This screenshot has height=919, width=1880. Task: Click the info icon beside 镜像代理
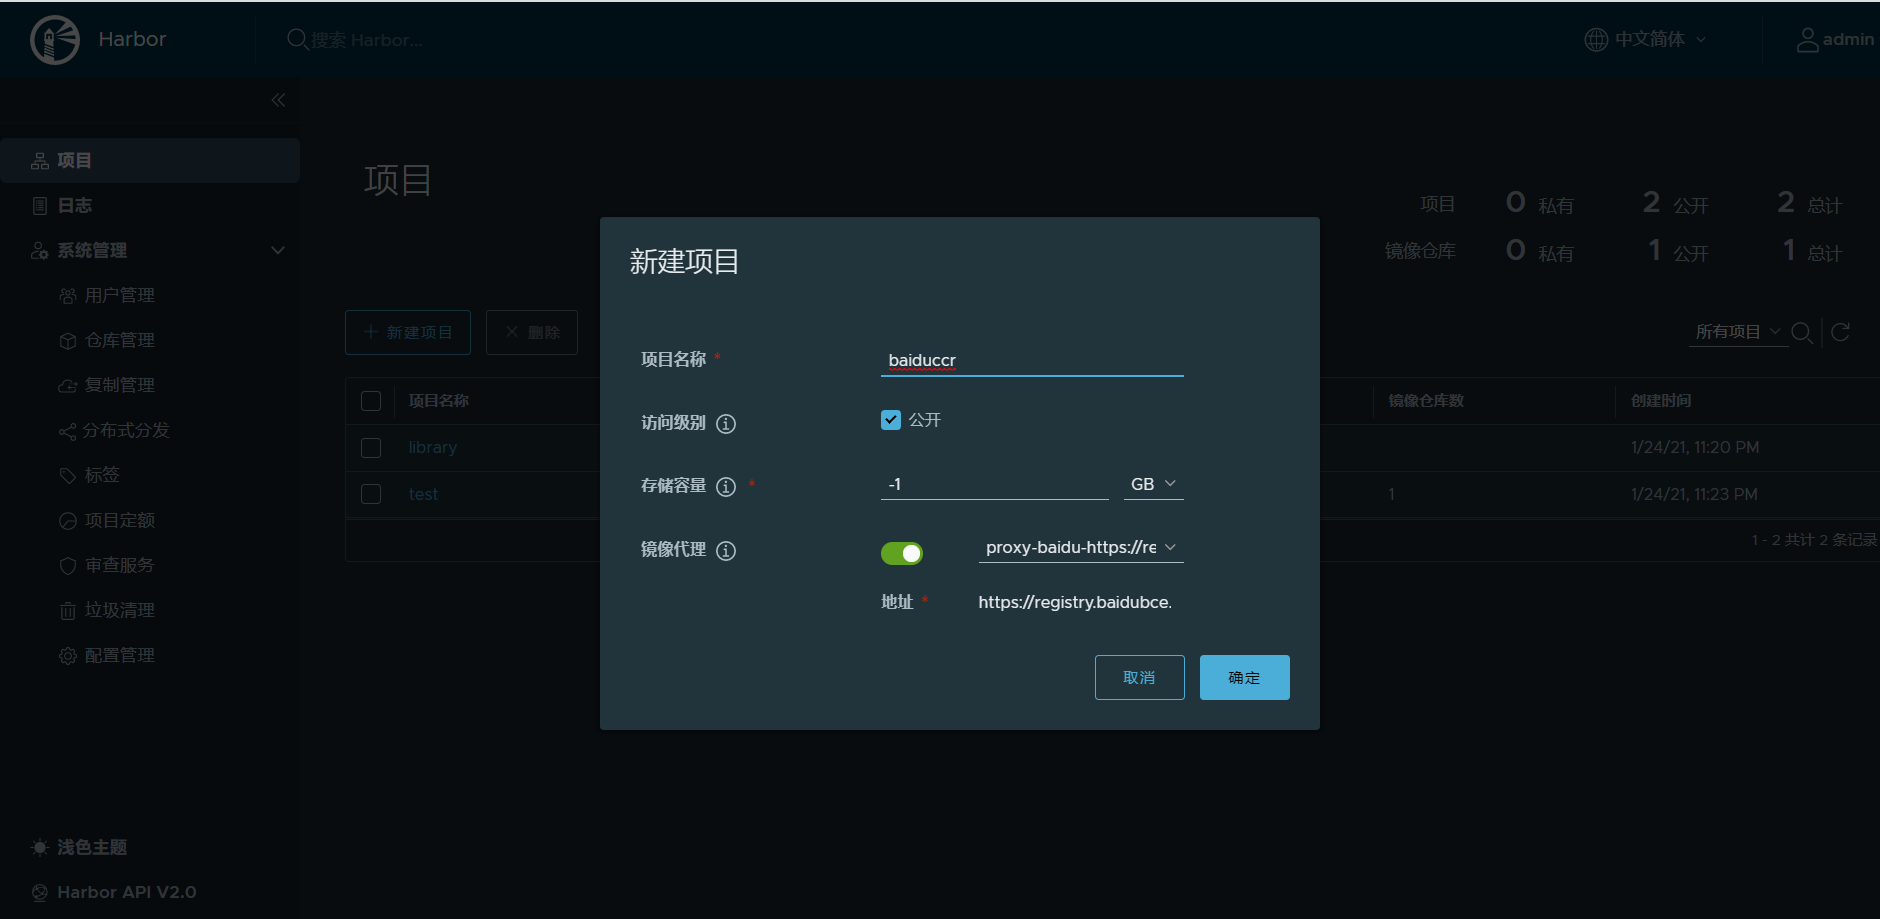726,551
